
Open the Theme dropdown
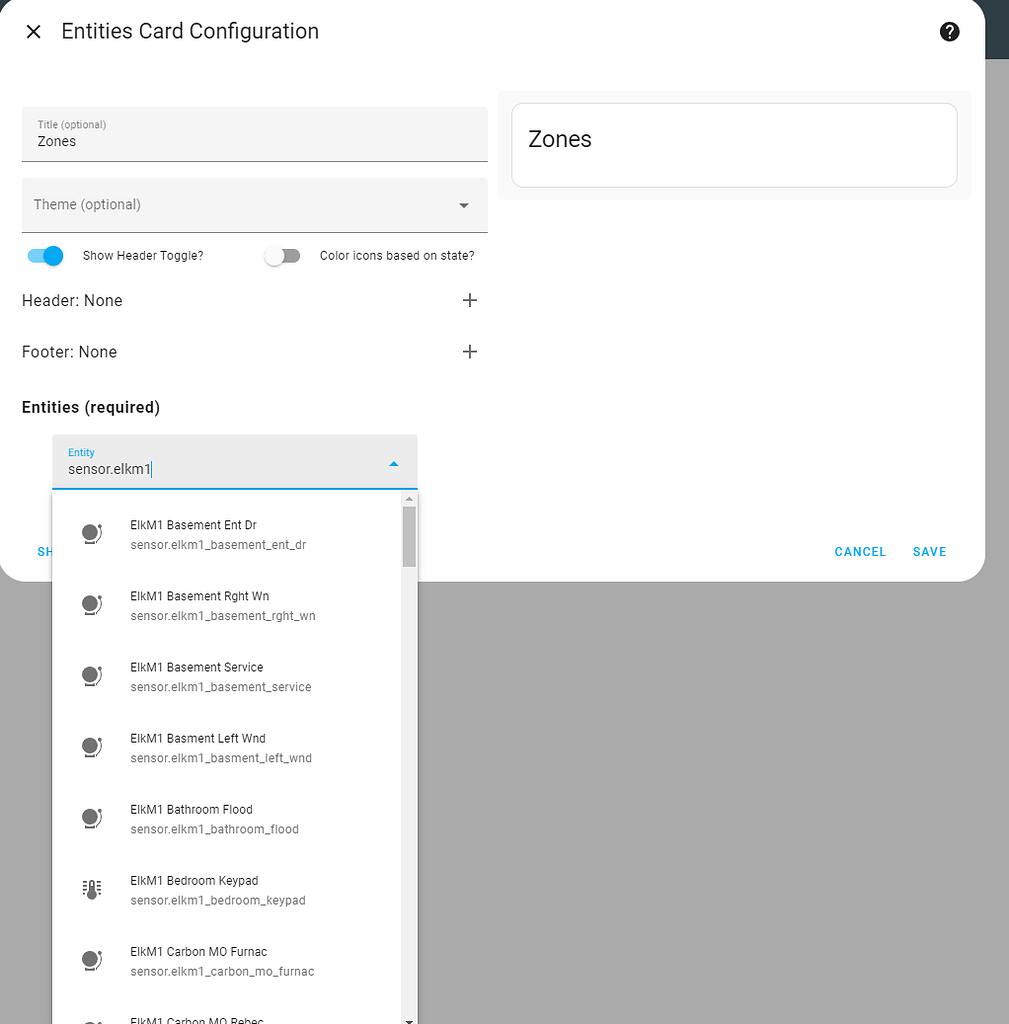coord(254,205)
